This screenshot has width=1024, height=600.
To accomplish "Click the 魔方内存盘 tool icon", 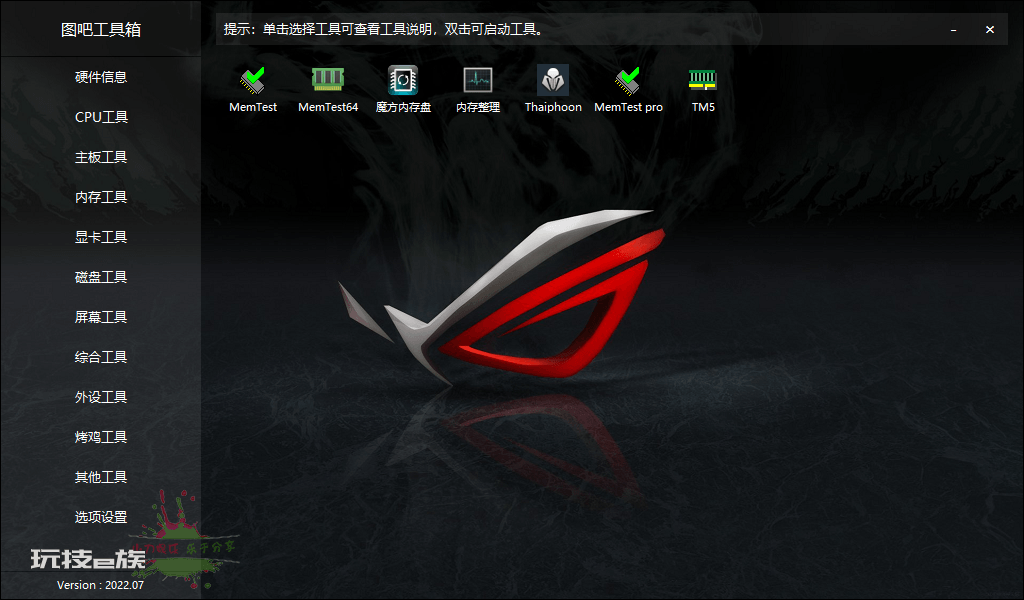I will [x=403, y=80].
